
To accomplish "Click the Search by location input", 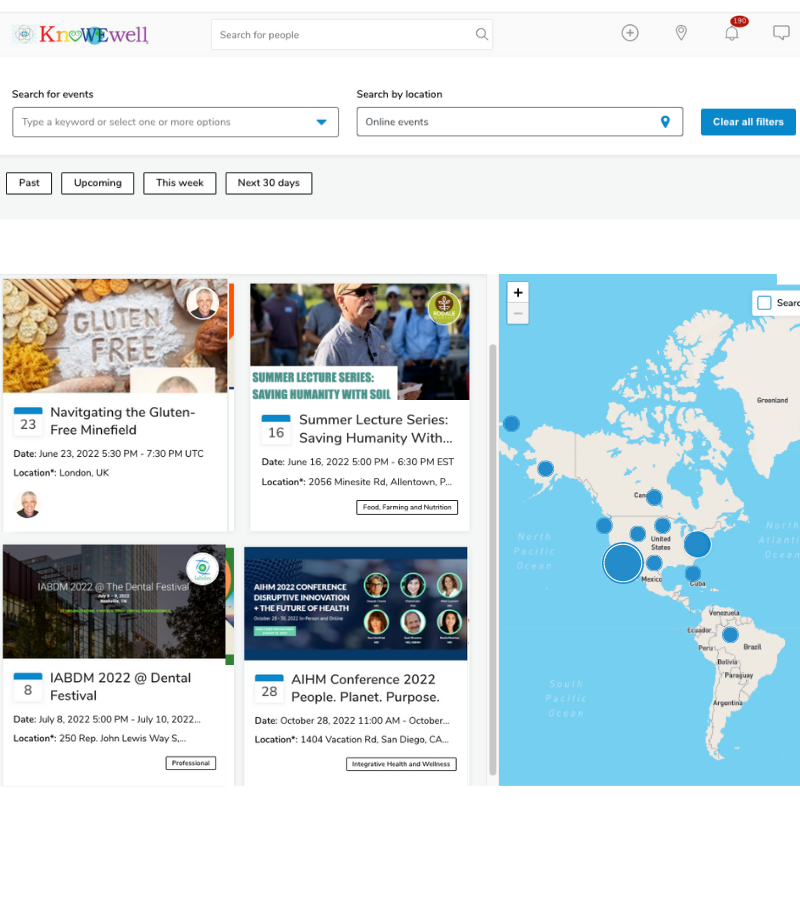I will pyautogui.click(x=520, y=122).
